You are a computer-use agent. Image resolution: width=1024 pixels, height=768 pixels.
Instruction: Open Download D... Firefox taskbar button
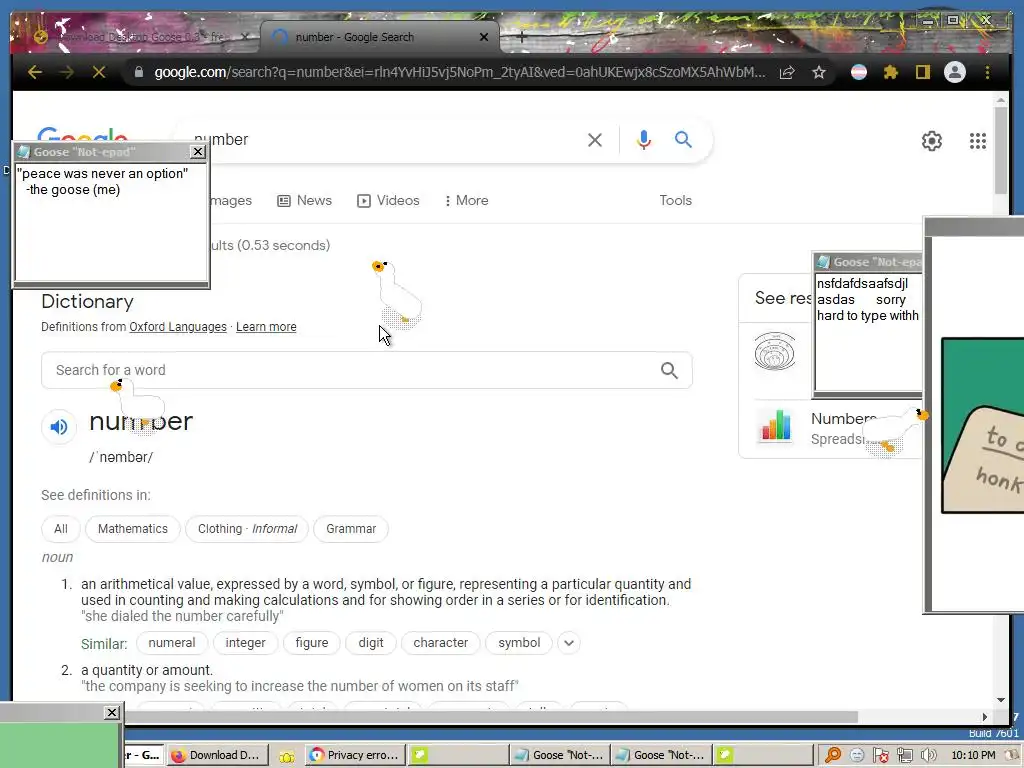[x=217, y=755]
